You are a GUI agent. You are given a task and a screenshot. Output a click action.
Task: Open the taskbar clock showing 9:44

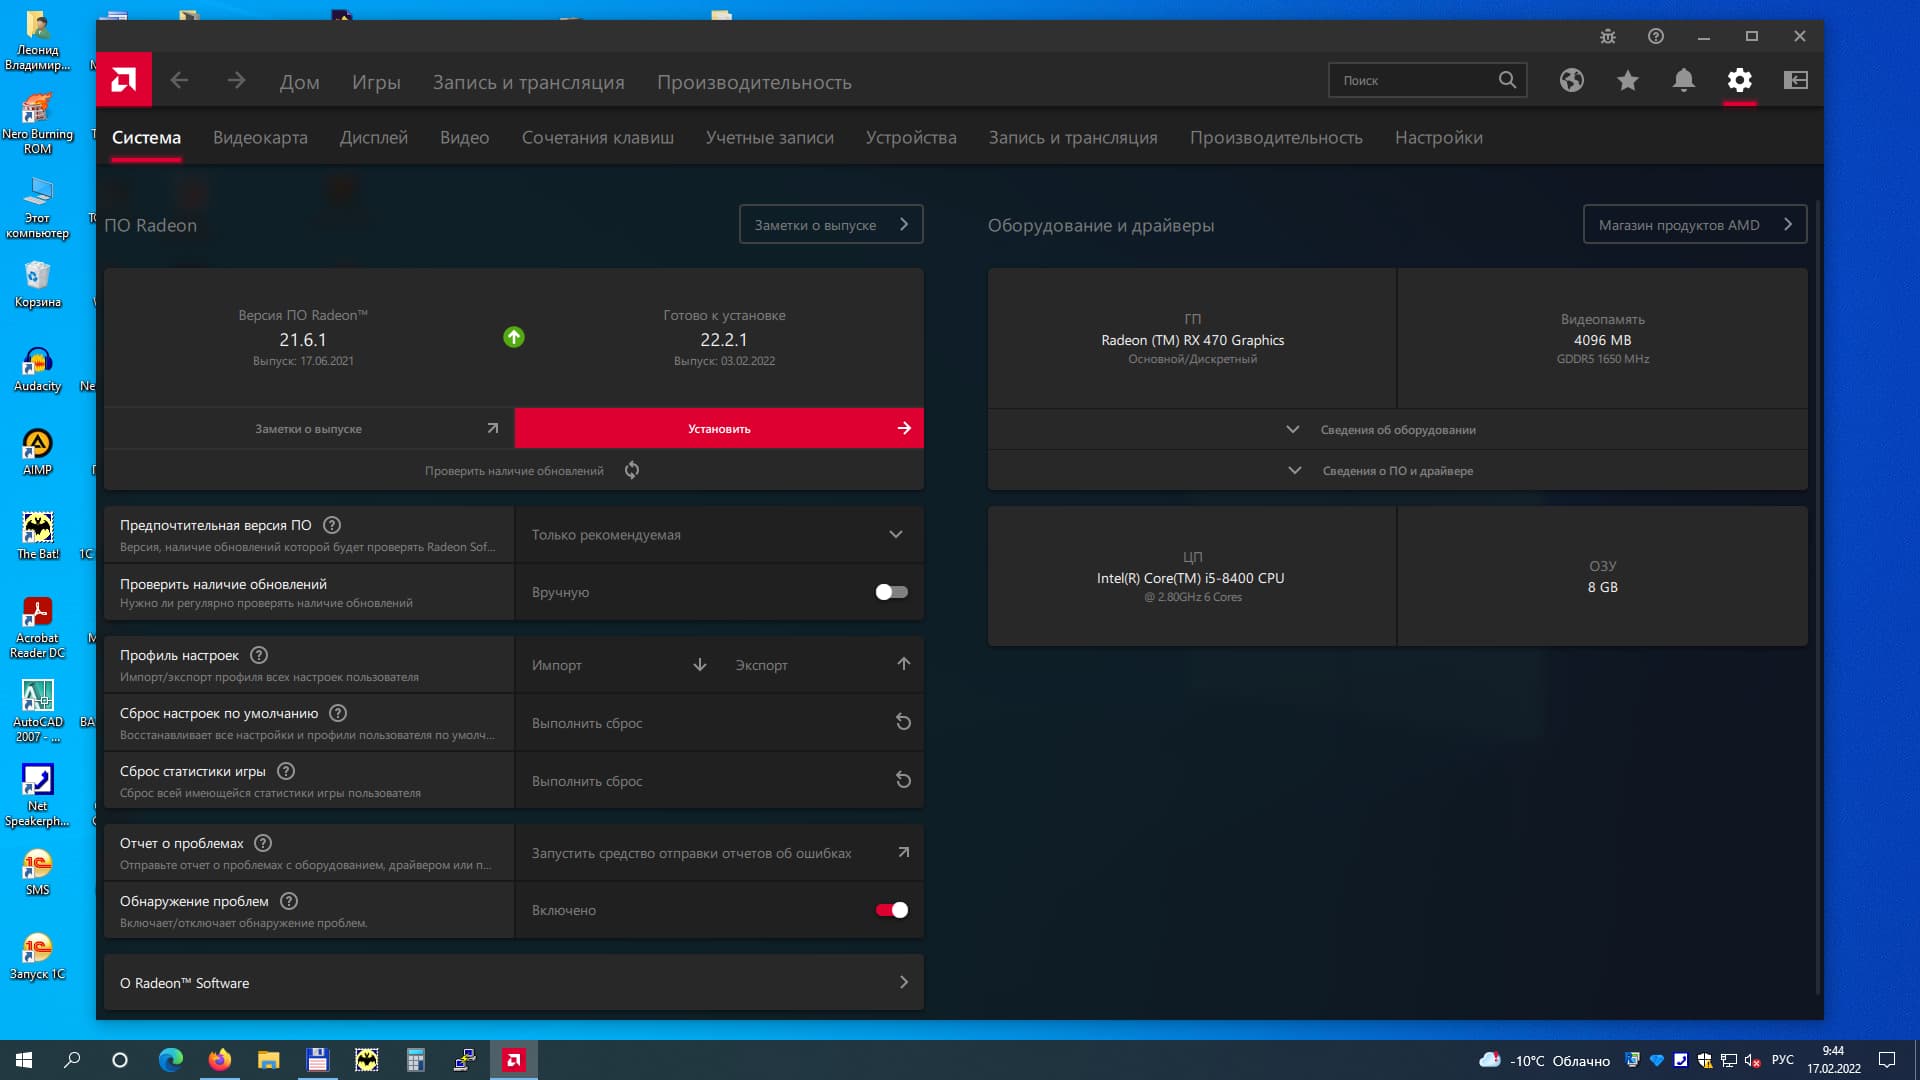pyautogui.click(x=1833, y=1060)
